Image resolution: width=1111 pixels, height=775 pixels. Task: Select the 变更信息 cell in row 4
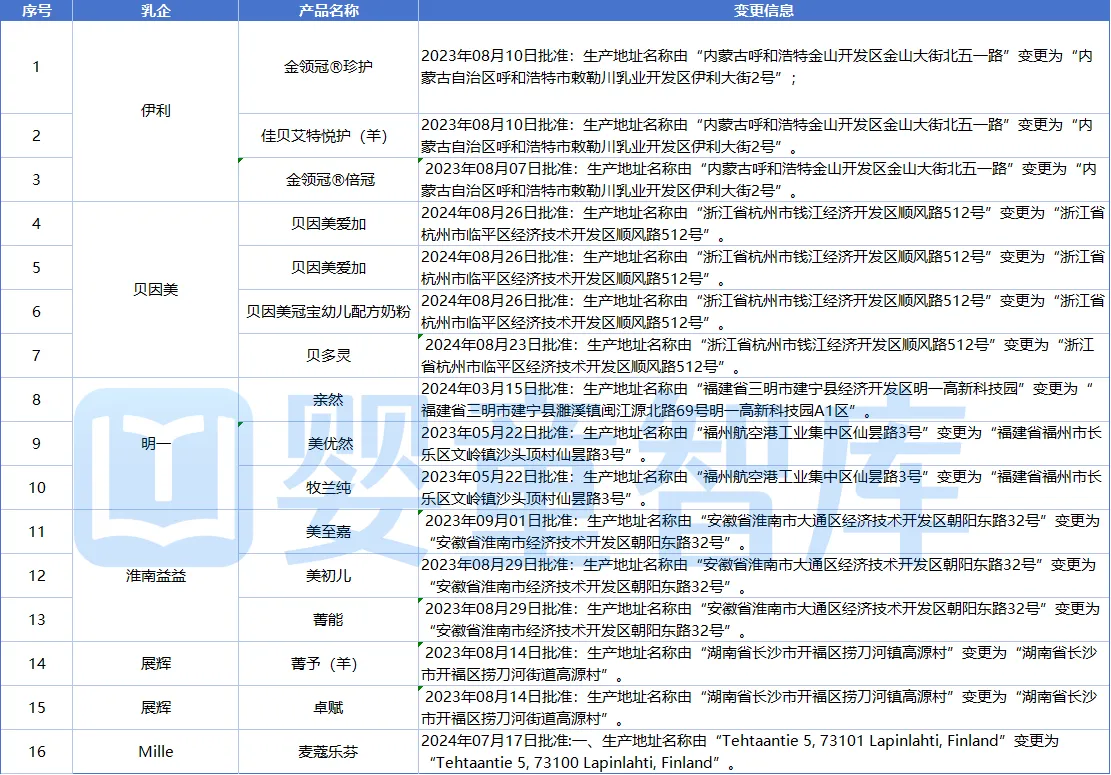tap(764, 224)
